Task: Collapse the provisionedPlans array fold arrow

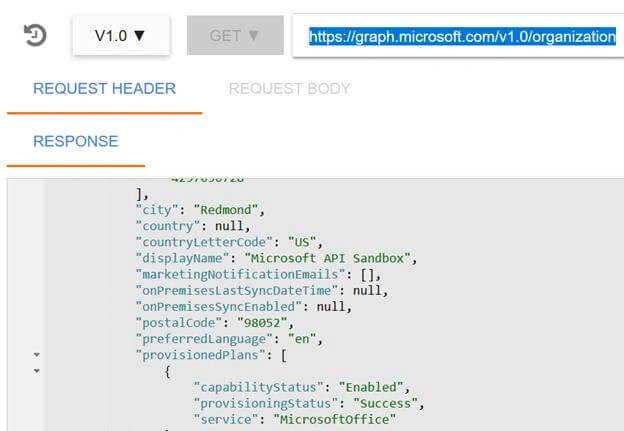Action: [37, 354]
